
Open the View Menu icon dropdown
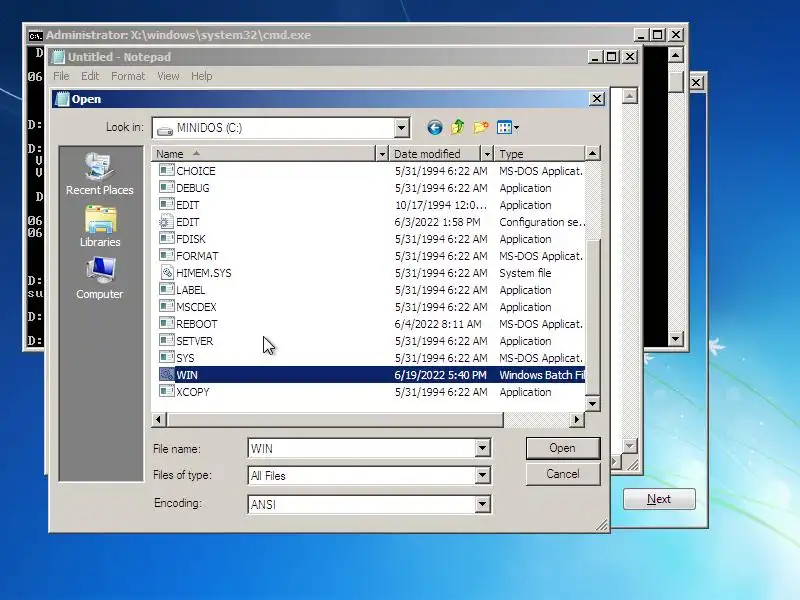pyautogui.click(x=508, y=127)
